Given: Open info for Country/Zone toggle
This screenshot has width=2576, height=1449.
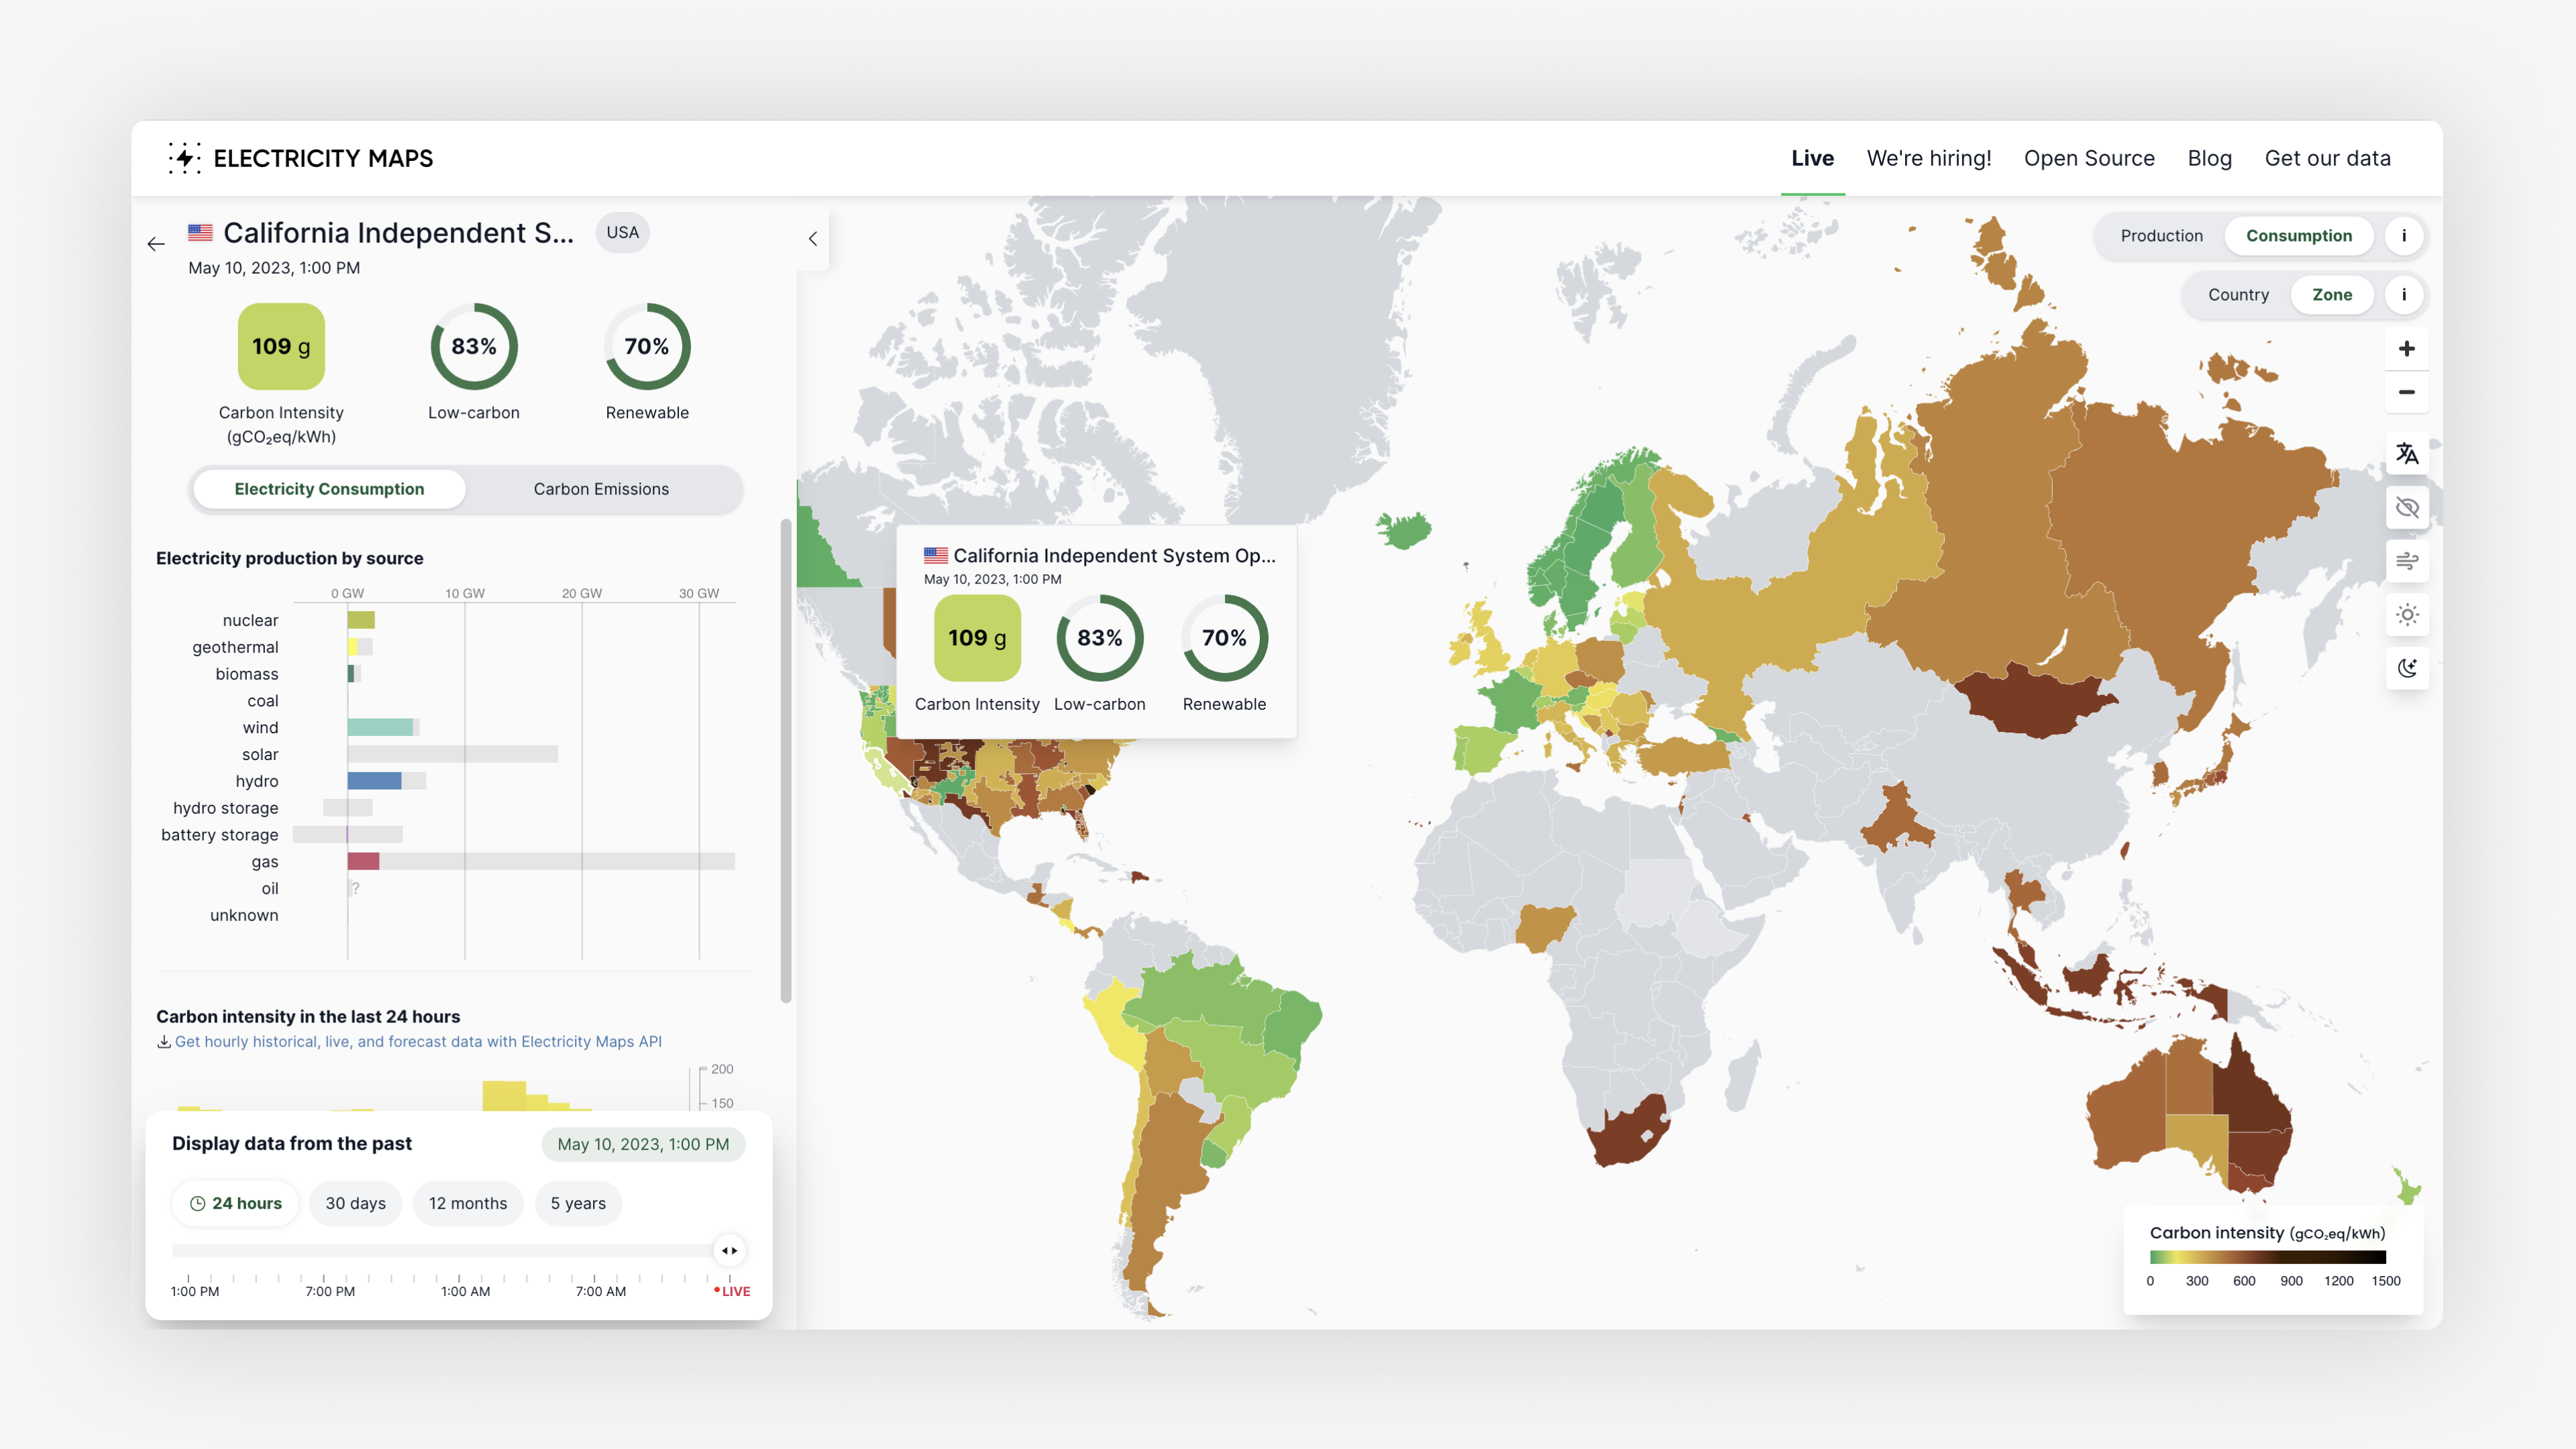Looking at the screenshot, I should pyautogui.click(x=2404, y=295).
